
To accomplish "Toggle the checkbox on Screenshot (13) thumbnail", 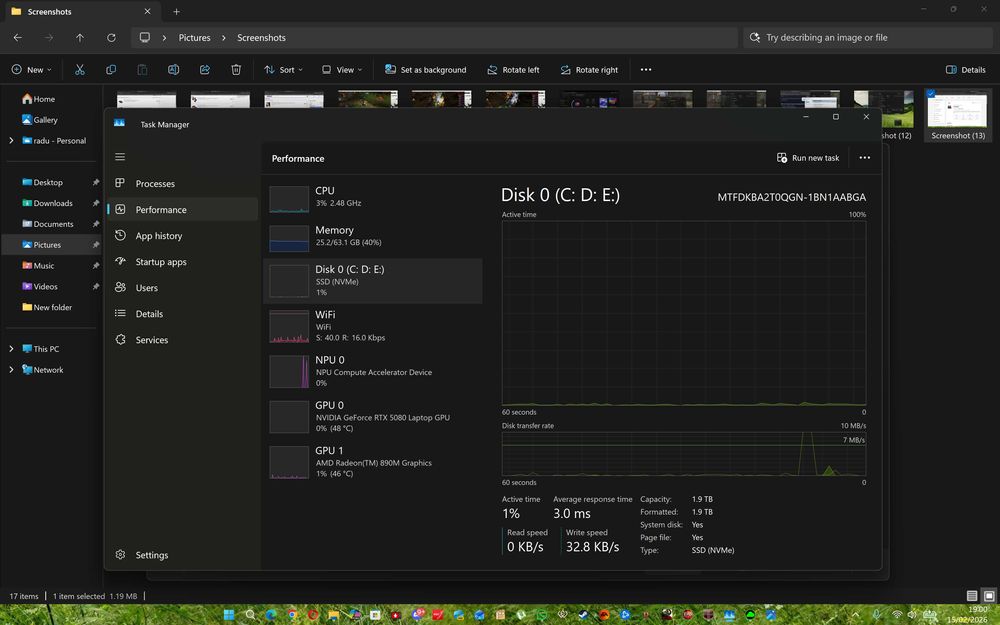I will [x=931, y=95].
